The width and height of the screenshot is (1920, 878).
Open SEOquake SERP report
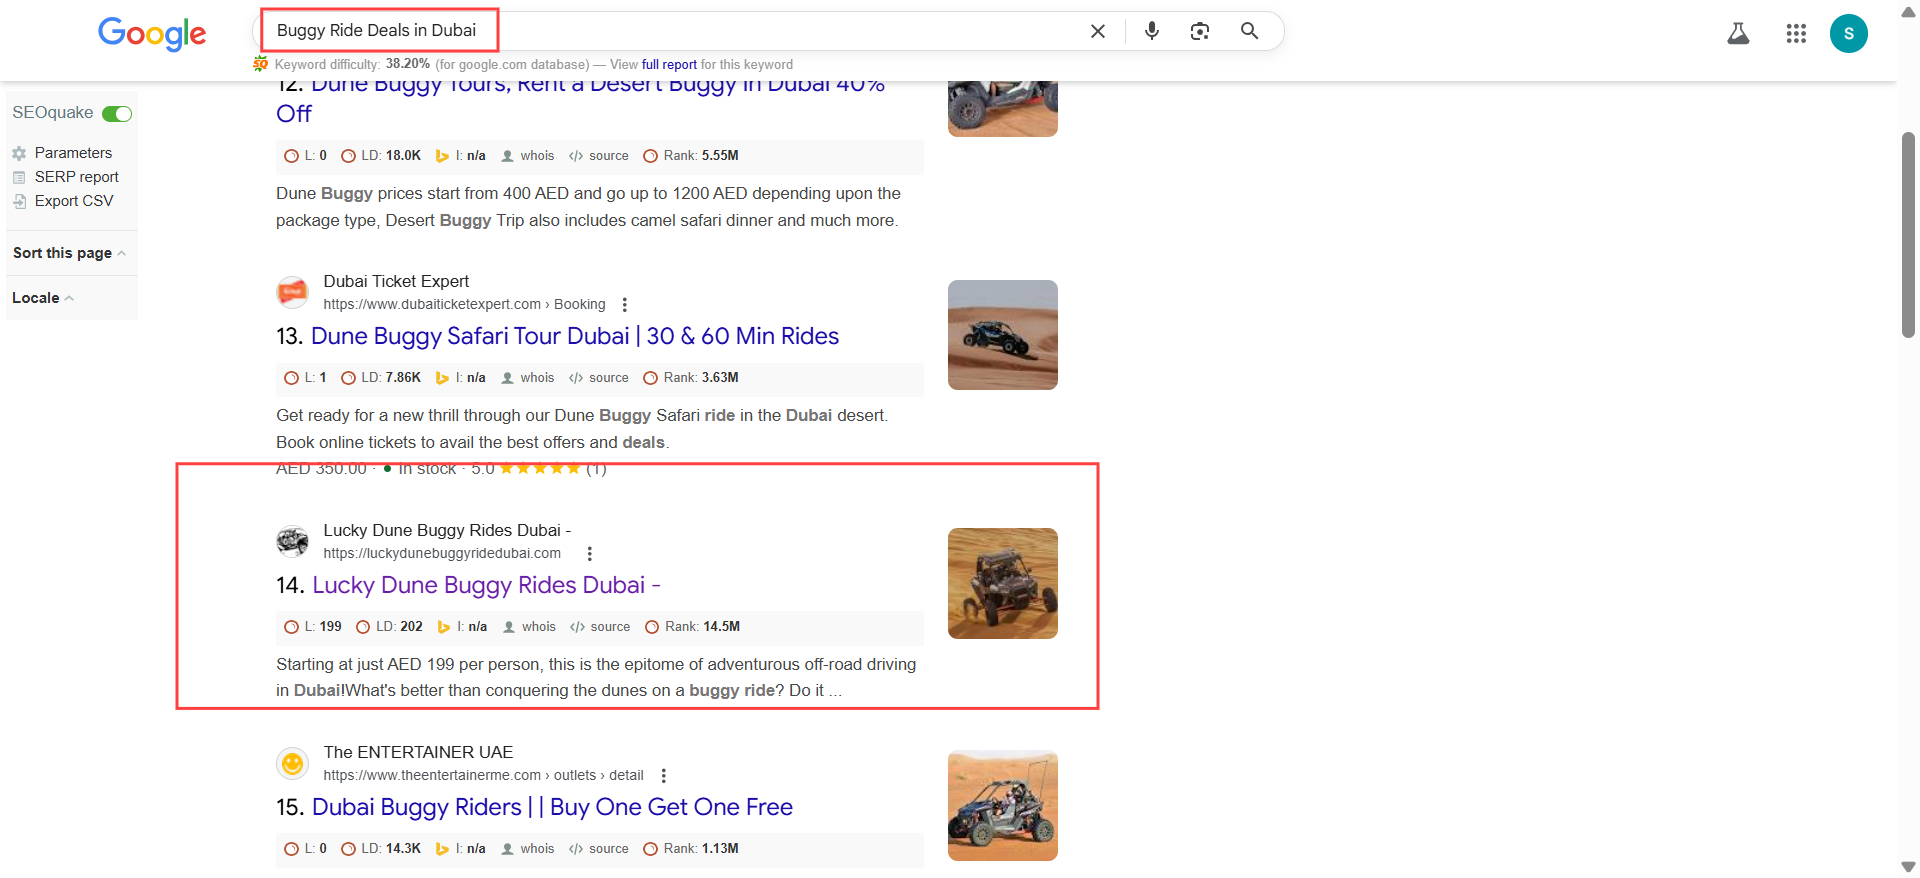[x=76, y=177]
